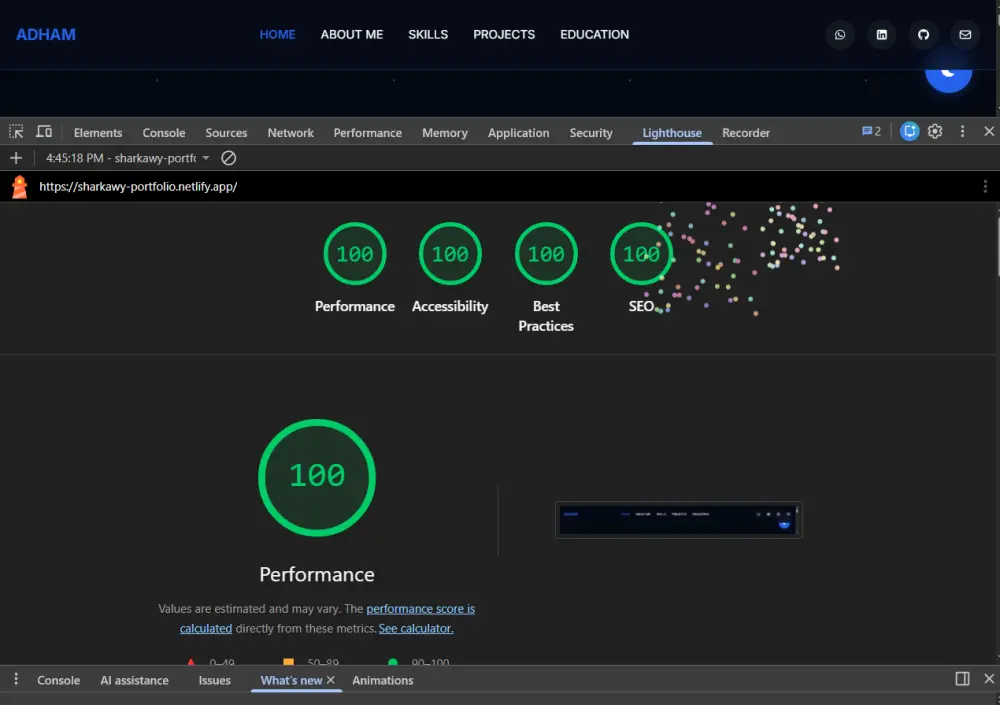The width and height of the screenshot is (1000, 705).
Task: Click the Lighthouse logo icon
Action: click(20, 187)
